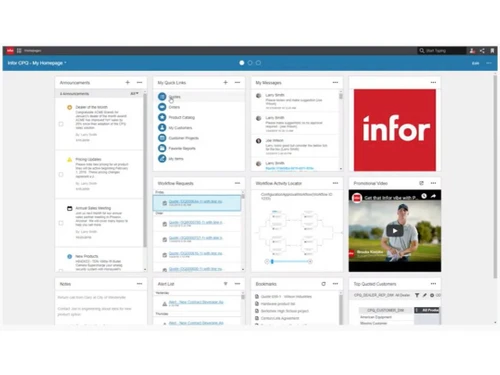500x375 pixels.
Task: Open the Bookmarks widget more menu
Action: (x=335, y=284)
